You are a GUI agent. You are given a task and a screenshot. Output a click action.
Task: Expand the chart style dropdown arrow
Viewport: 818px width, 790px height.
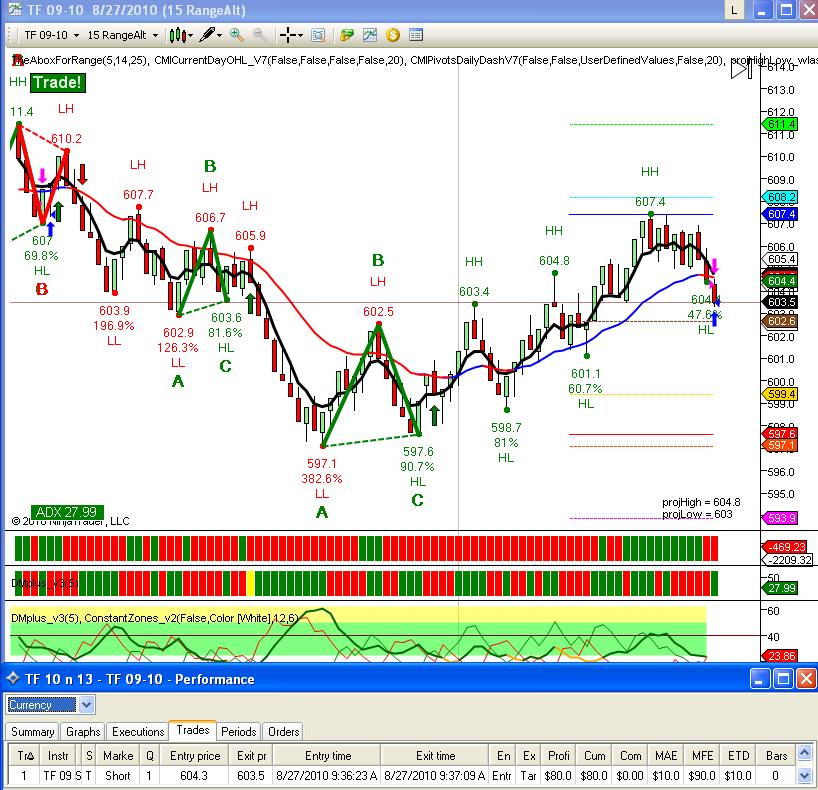(190, 35)
